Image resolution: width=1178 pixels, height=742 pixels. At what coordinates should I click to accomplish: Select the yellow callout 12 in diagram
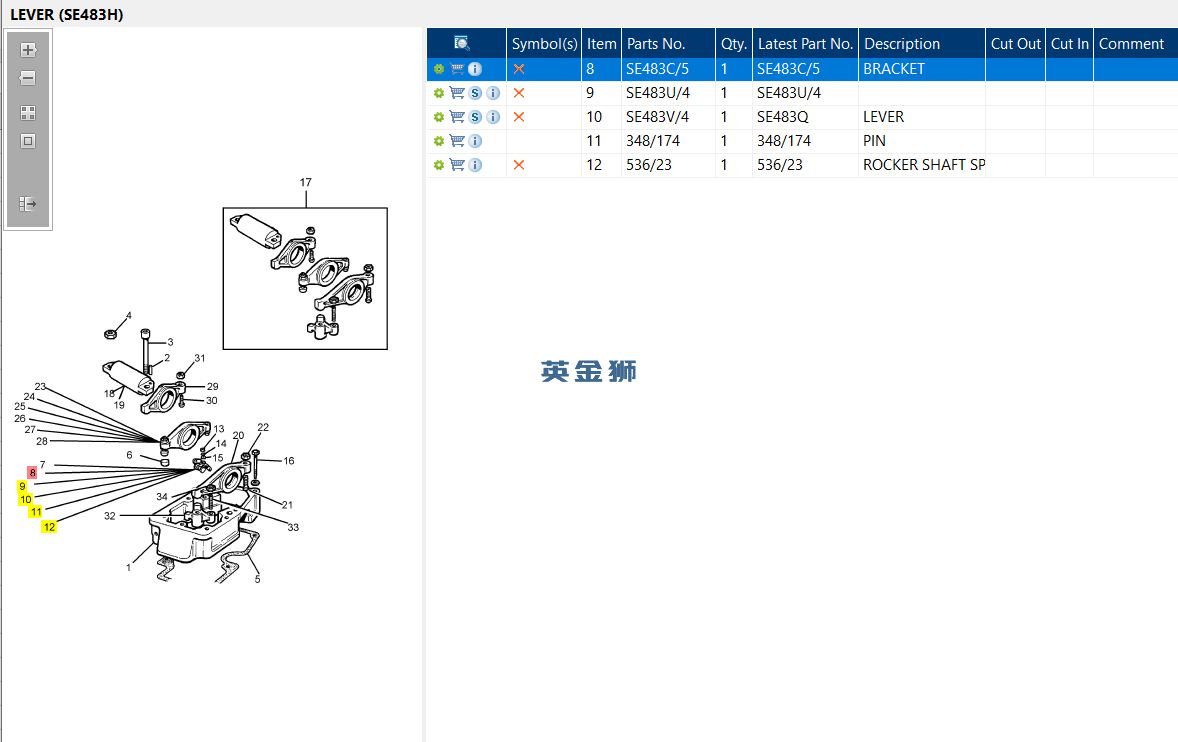tap(49, 526)
